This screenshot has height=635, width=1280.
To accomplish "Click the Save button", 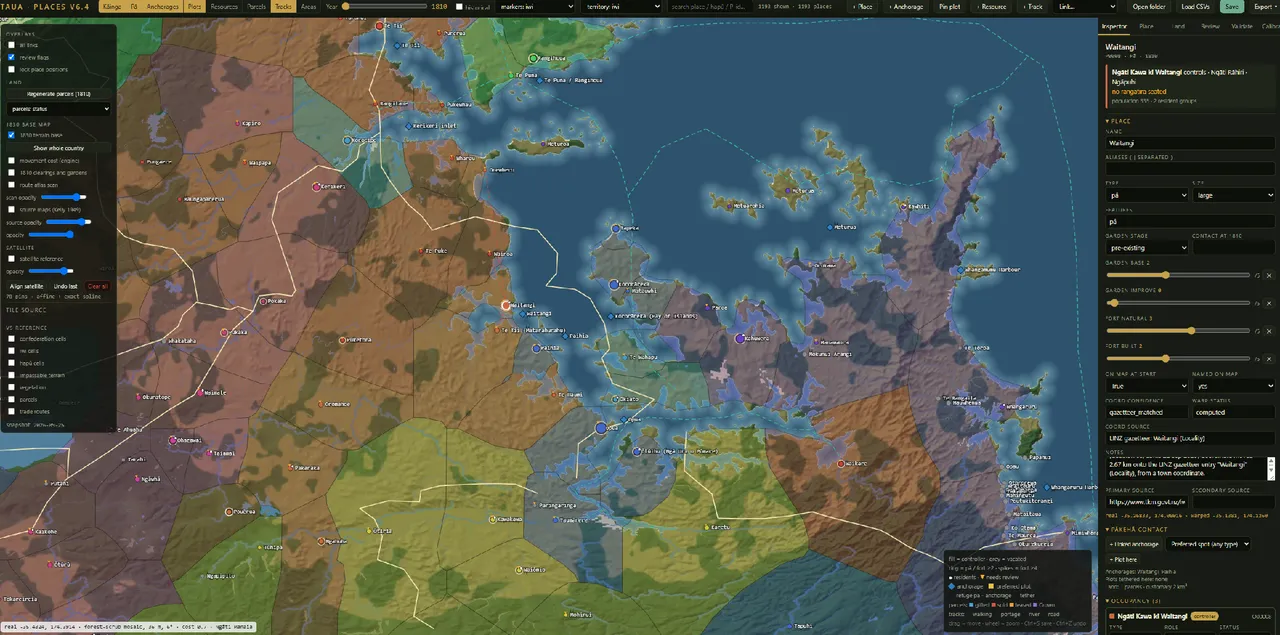I will [x=1232, y=6].
